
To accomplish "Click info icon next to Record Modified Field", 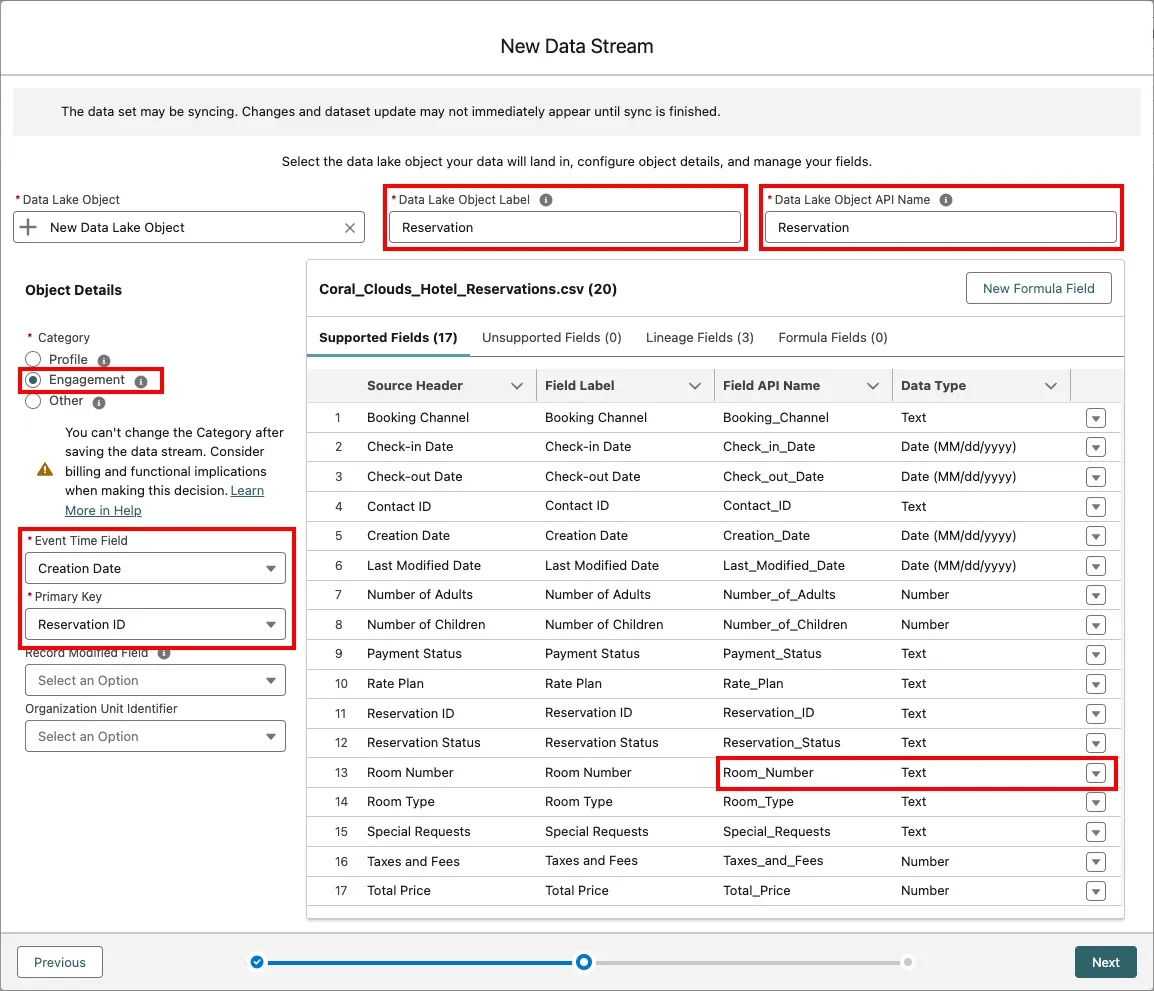I will coord(164,653).
